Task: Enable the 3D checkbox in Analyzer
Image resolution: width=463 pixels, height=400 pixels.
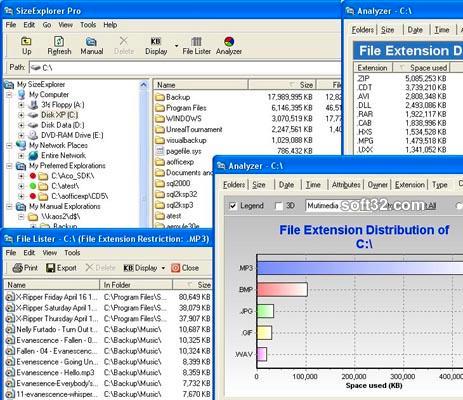Action: pyautogui.click(x=279, y=206)
